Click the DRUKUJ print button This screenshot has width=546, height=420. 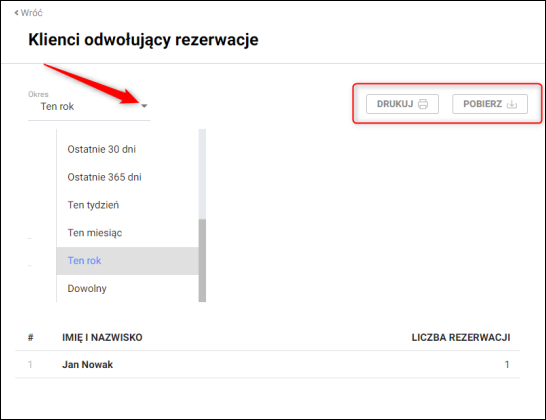[402, 104]
